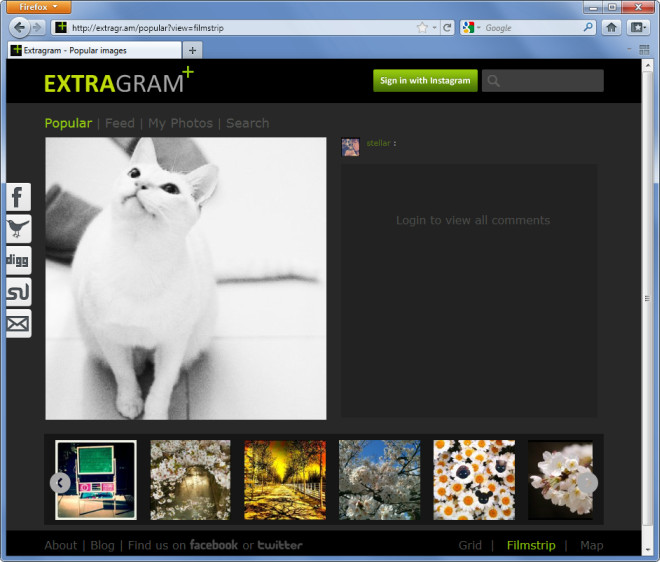Share on Facebook from the sidebar
This screenshot has width=660, height=562.
pos(18,197)
